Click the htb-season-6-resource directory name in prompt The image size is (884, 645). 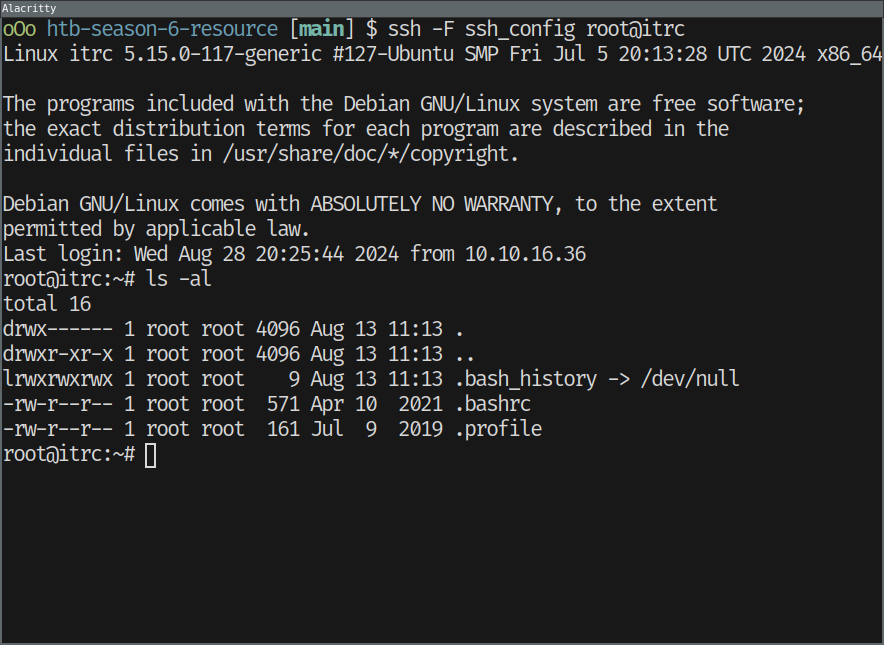(164, 29)
